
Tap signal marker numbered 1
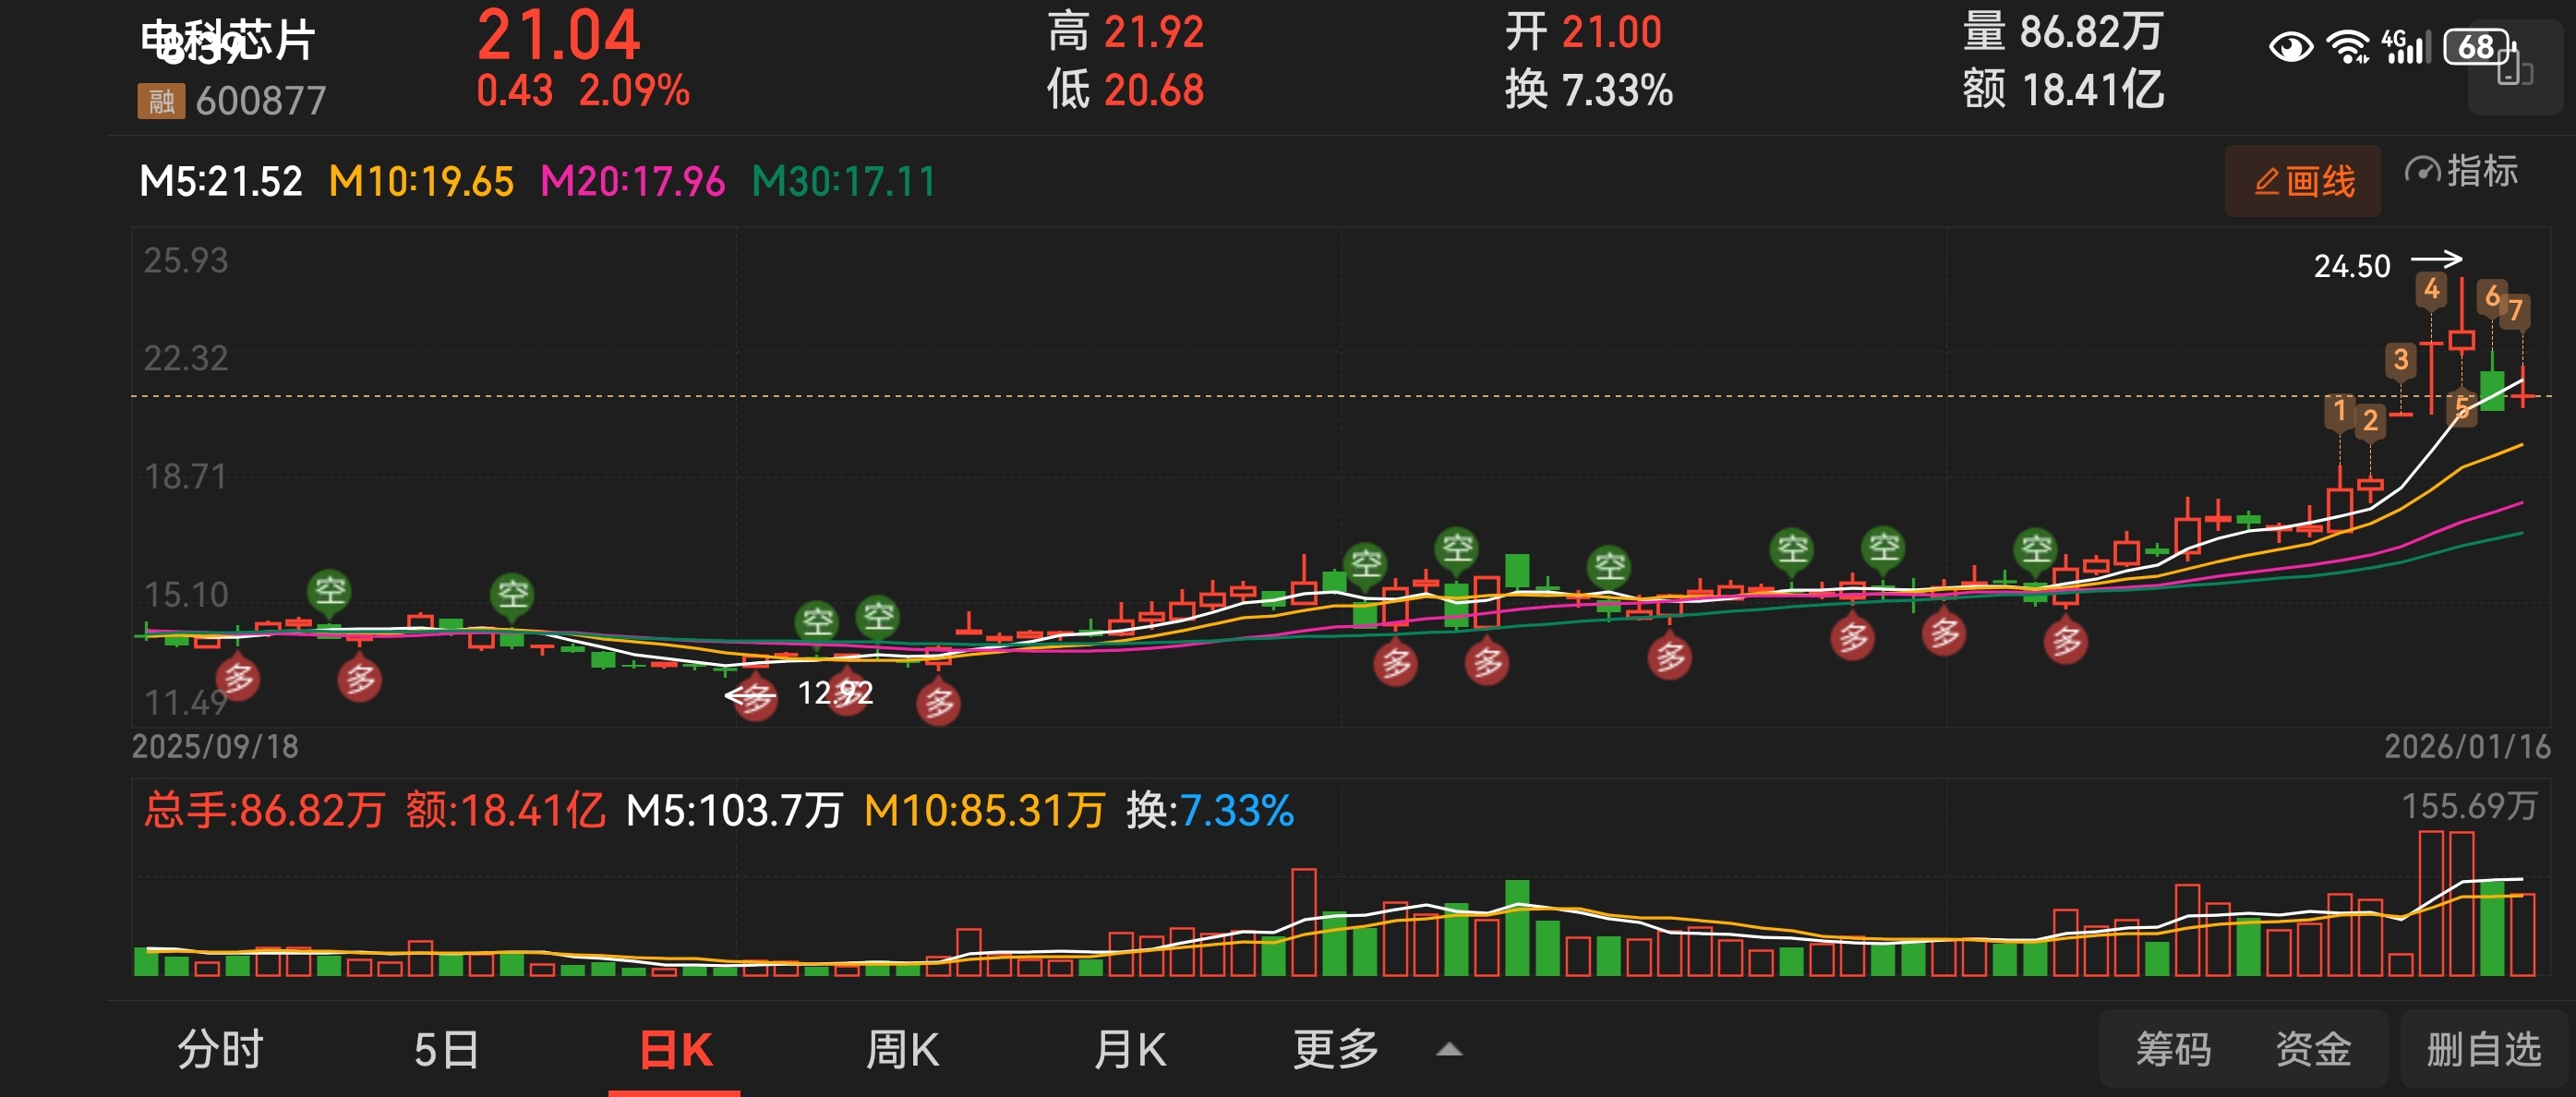[x=2338, y=410]
